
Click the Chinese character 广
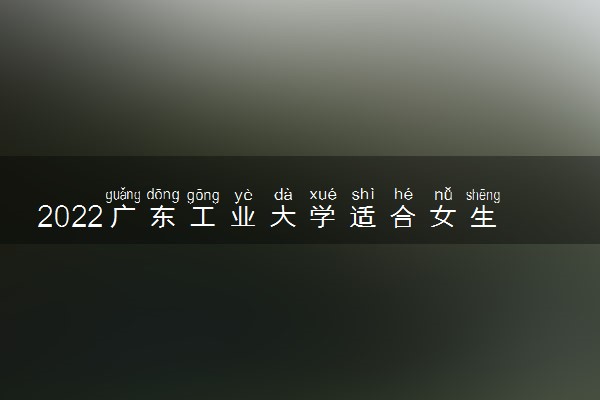click(x=122, y=217)
